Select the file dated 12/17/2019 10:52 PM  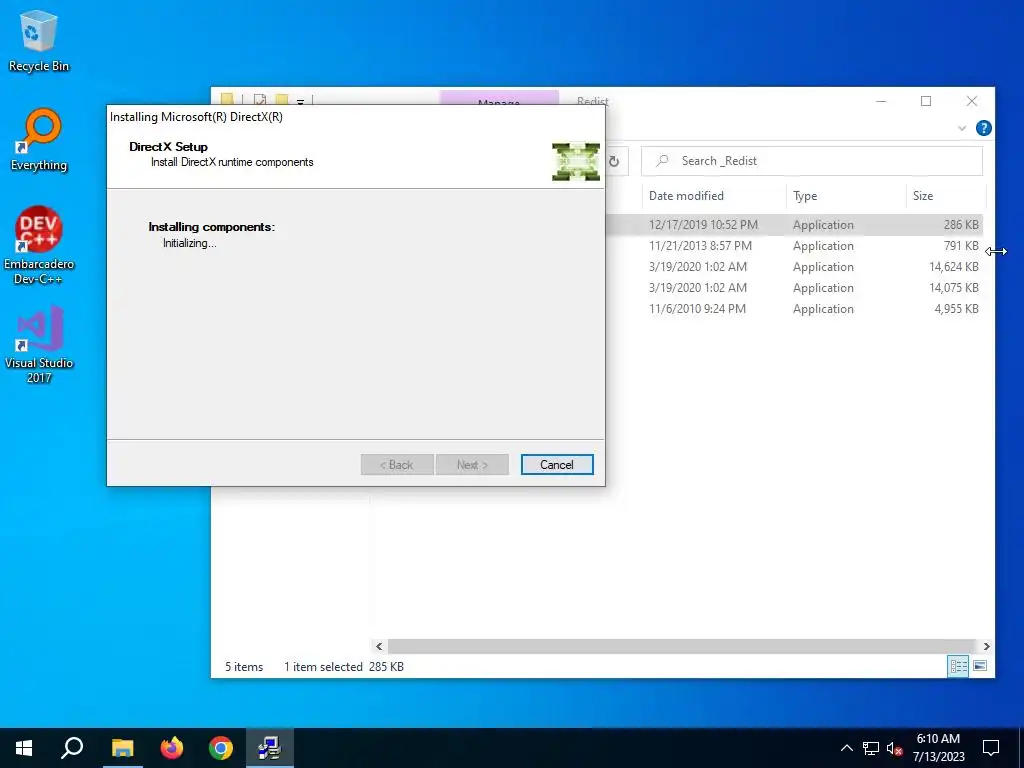793,225
